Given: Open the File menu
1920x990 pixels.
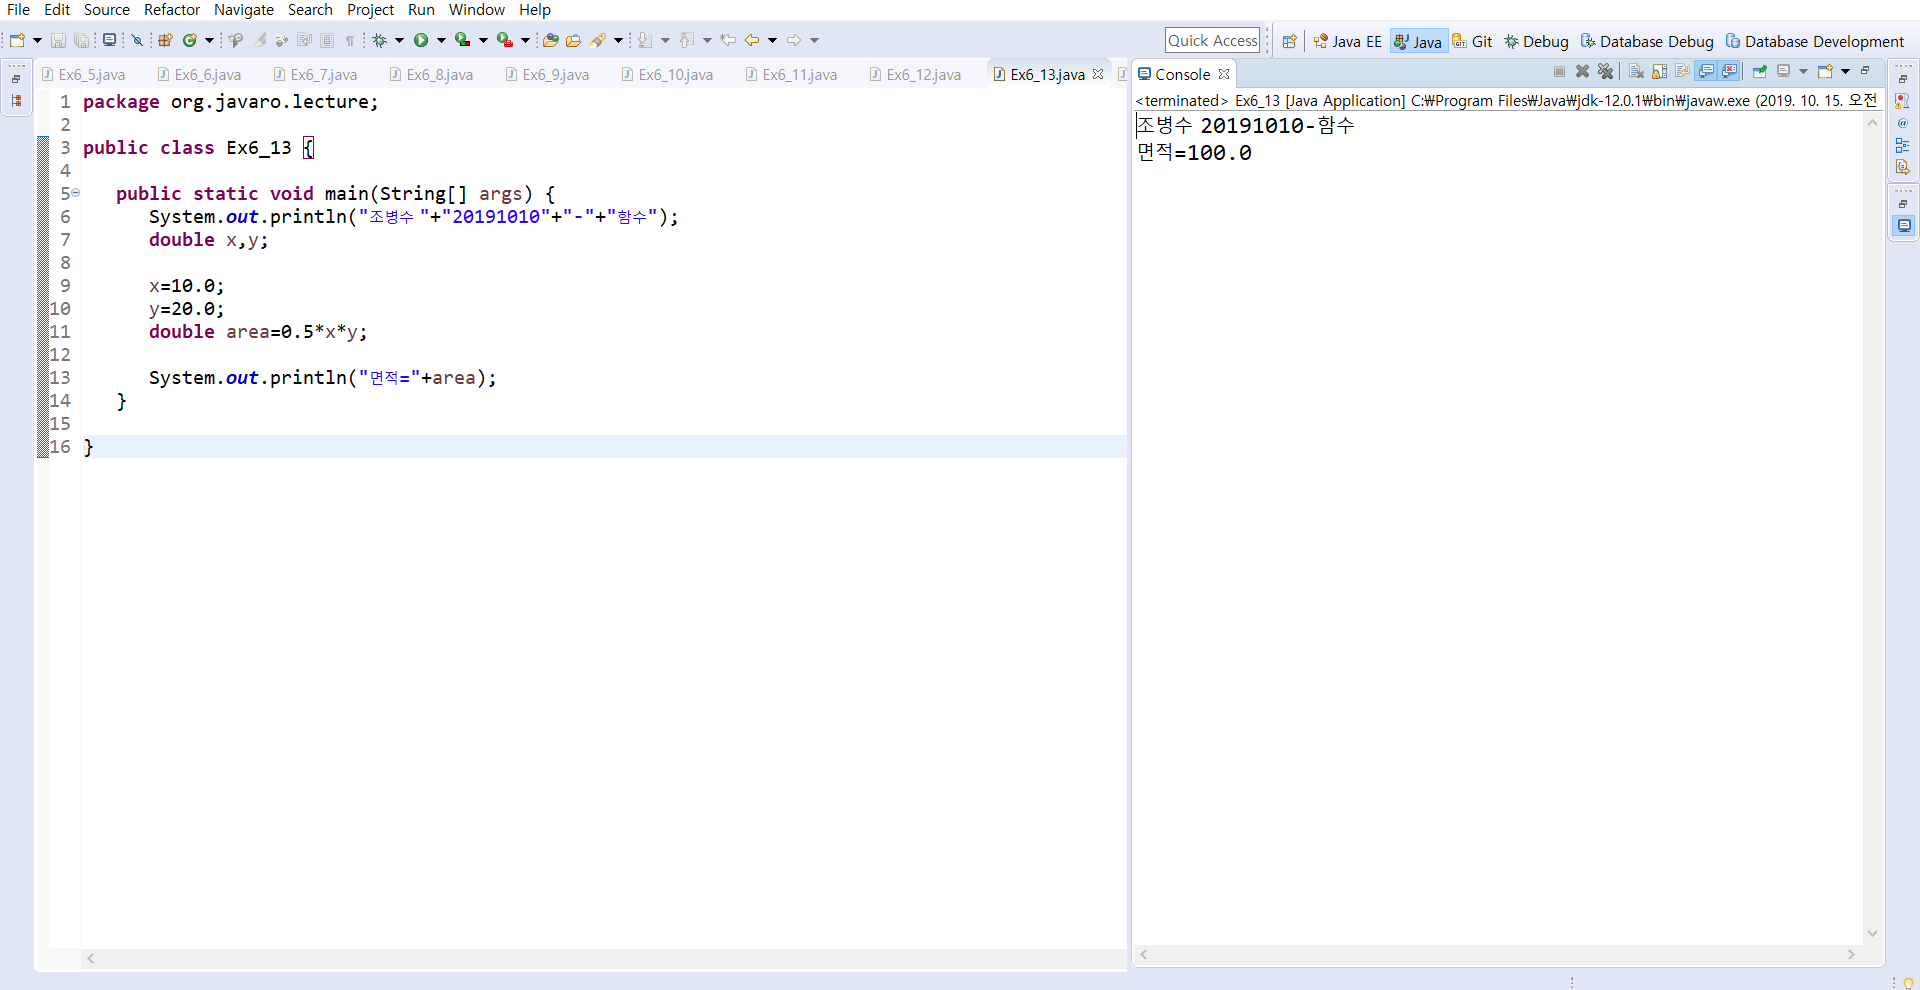Looking at the screenshot, I should (18, 10).
